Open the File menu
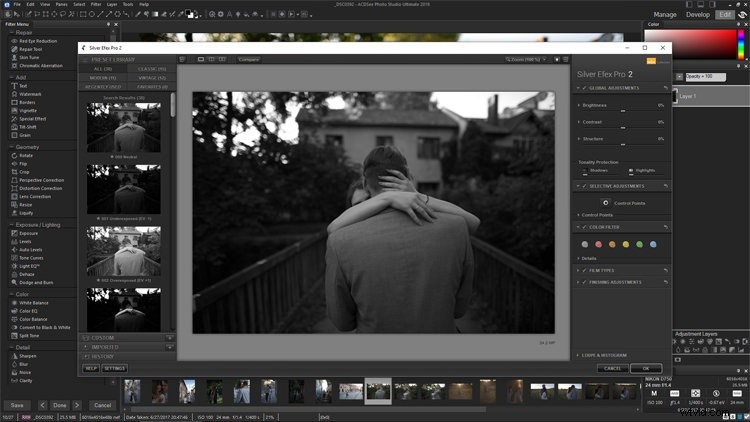This screenshot has width=750, height=422. click(x=17, y=4)
